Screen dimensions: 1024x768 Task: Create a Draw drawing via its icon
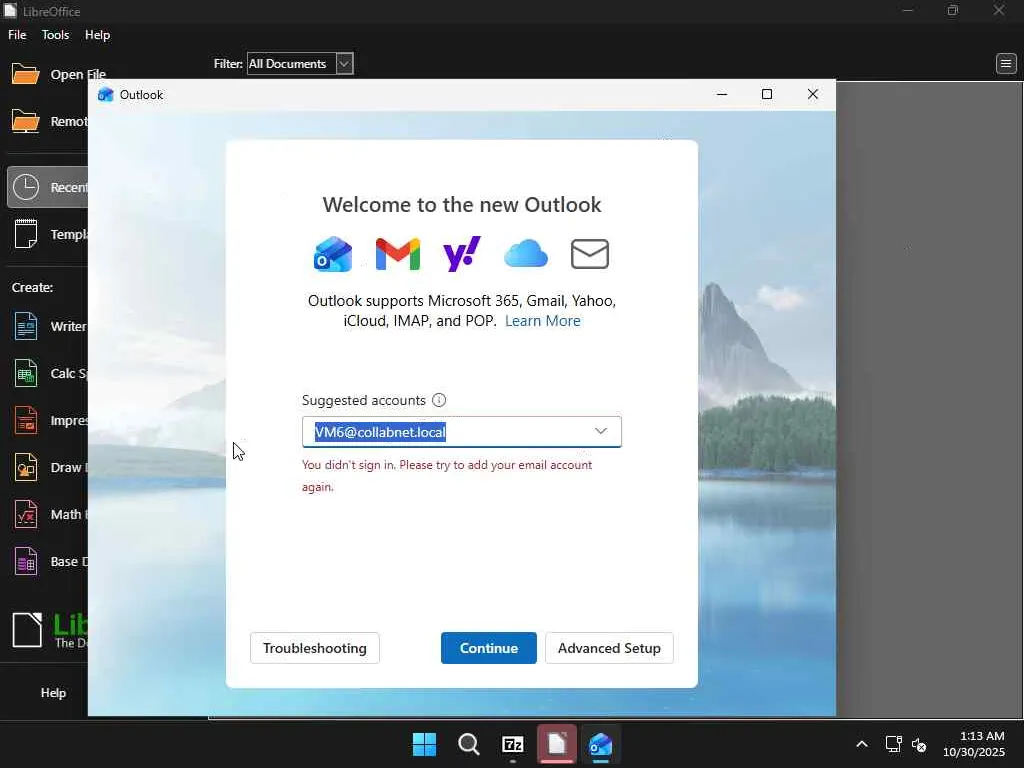(25, 467)
